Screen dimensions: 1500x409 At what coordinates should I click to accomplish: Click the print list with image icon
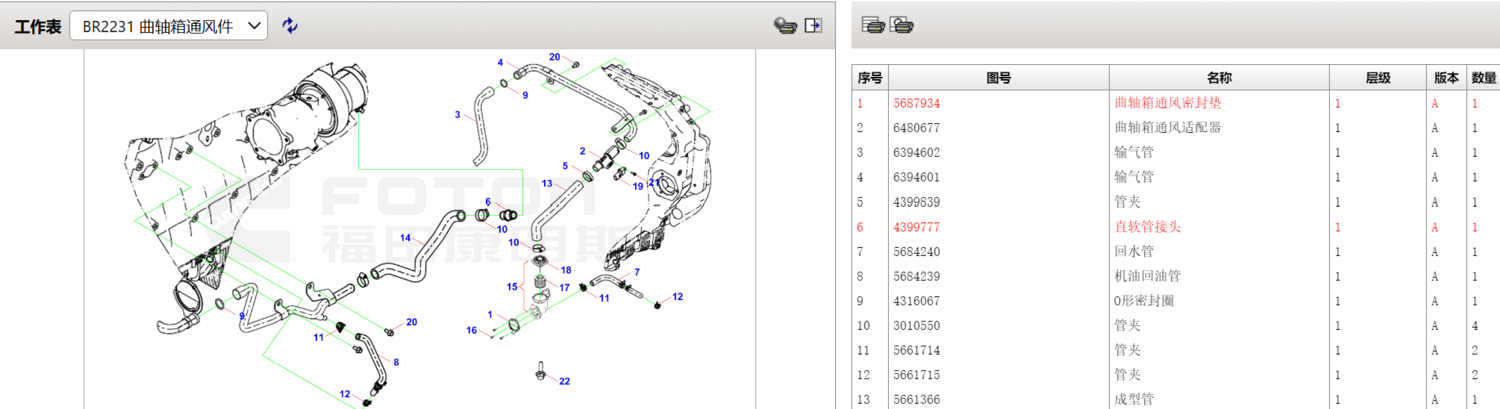pos(901,26)
